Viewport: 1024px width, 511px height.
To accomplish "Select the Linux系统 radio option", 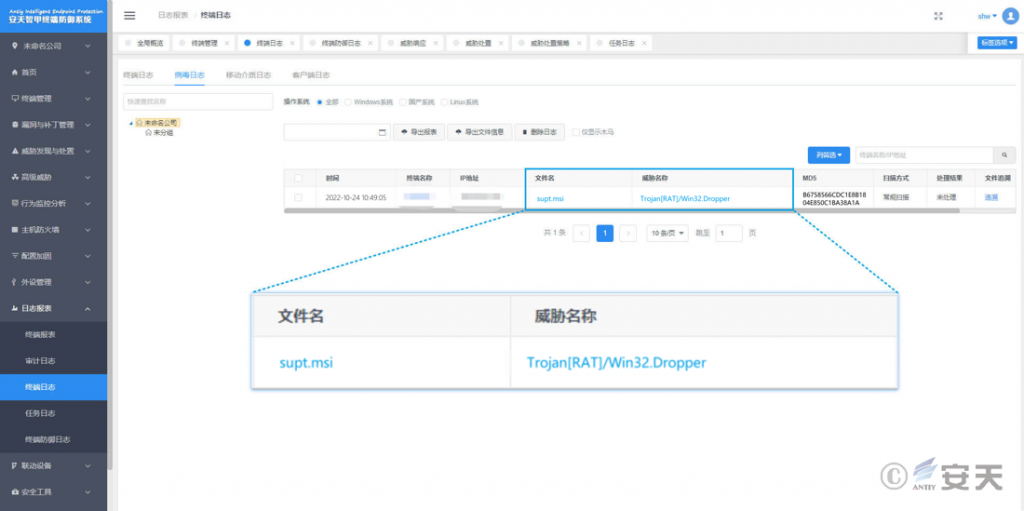I will click(x=446, y=102).
